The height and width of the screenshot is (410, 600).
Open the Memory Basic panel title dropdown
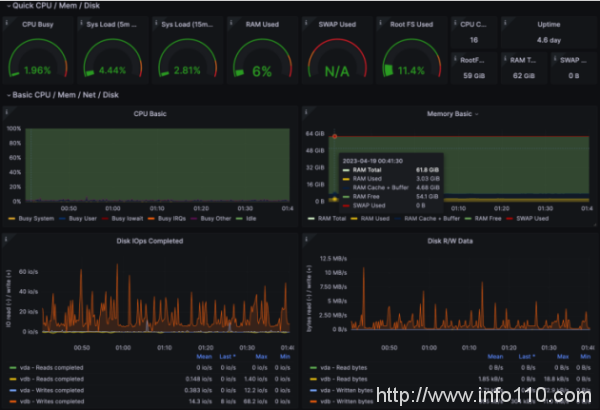(450, 114)
